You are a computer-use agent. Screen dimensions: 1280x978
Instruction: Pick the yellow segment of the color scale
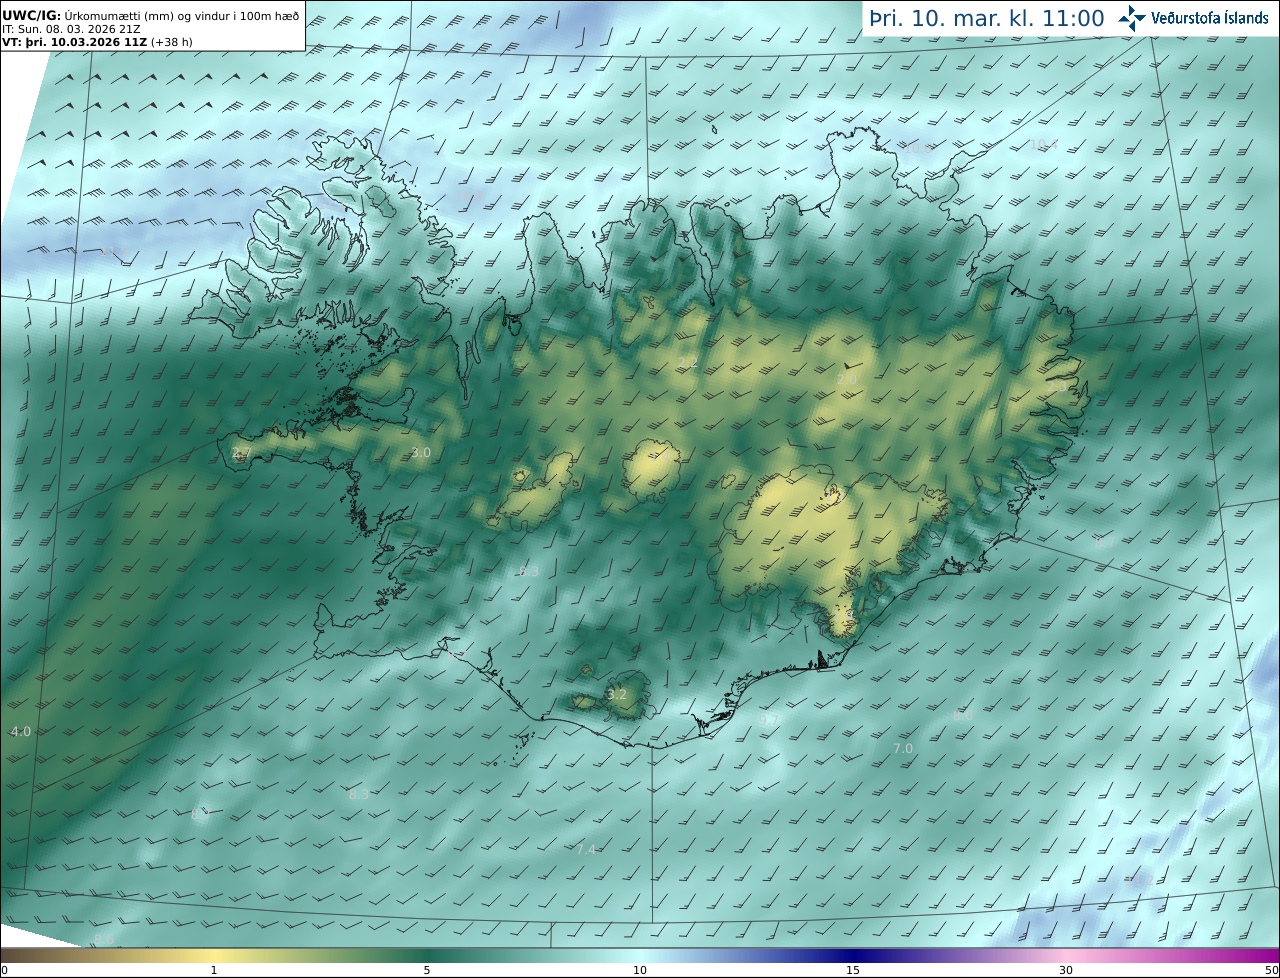coord(215,955)
